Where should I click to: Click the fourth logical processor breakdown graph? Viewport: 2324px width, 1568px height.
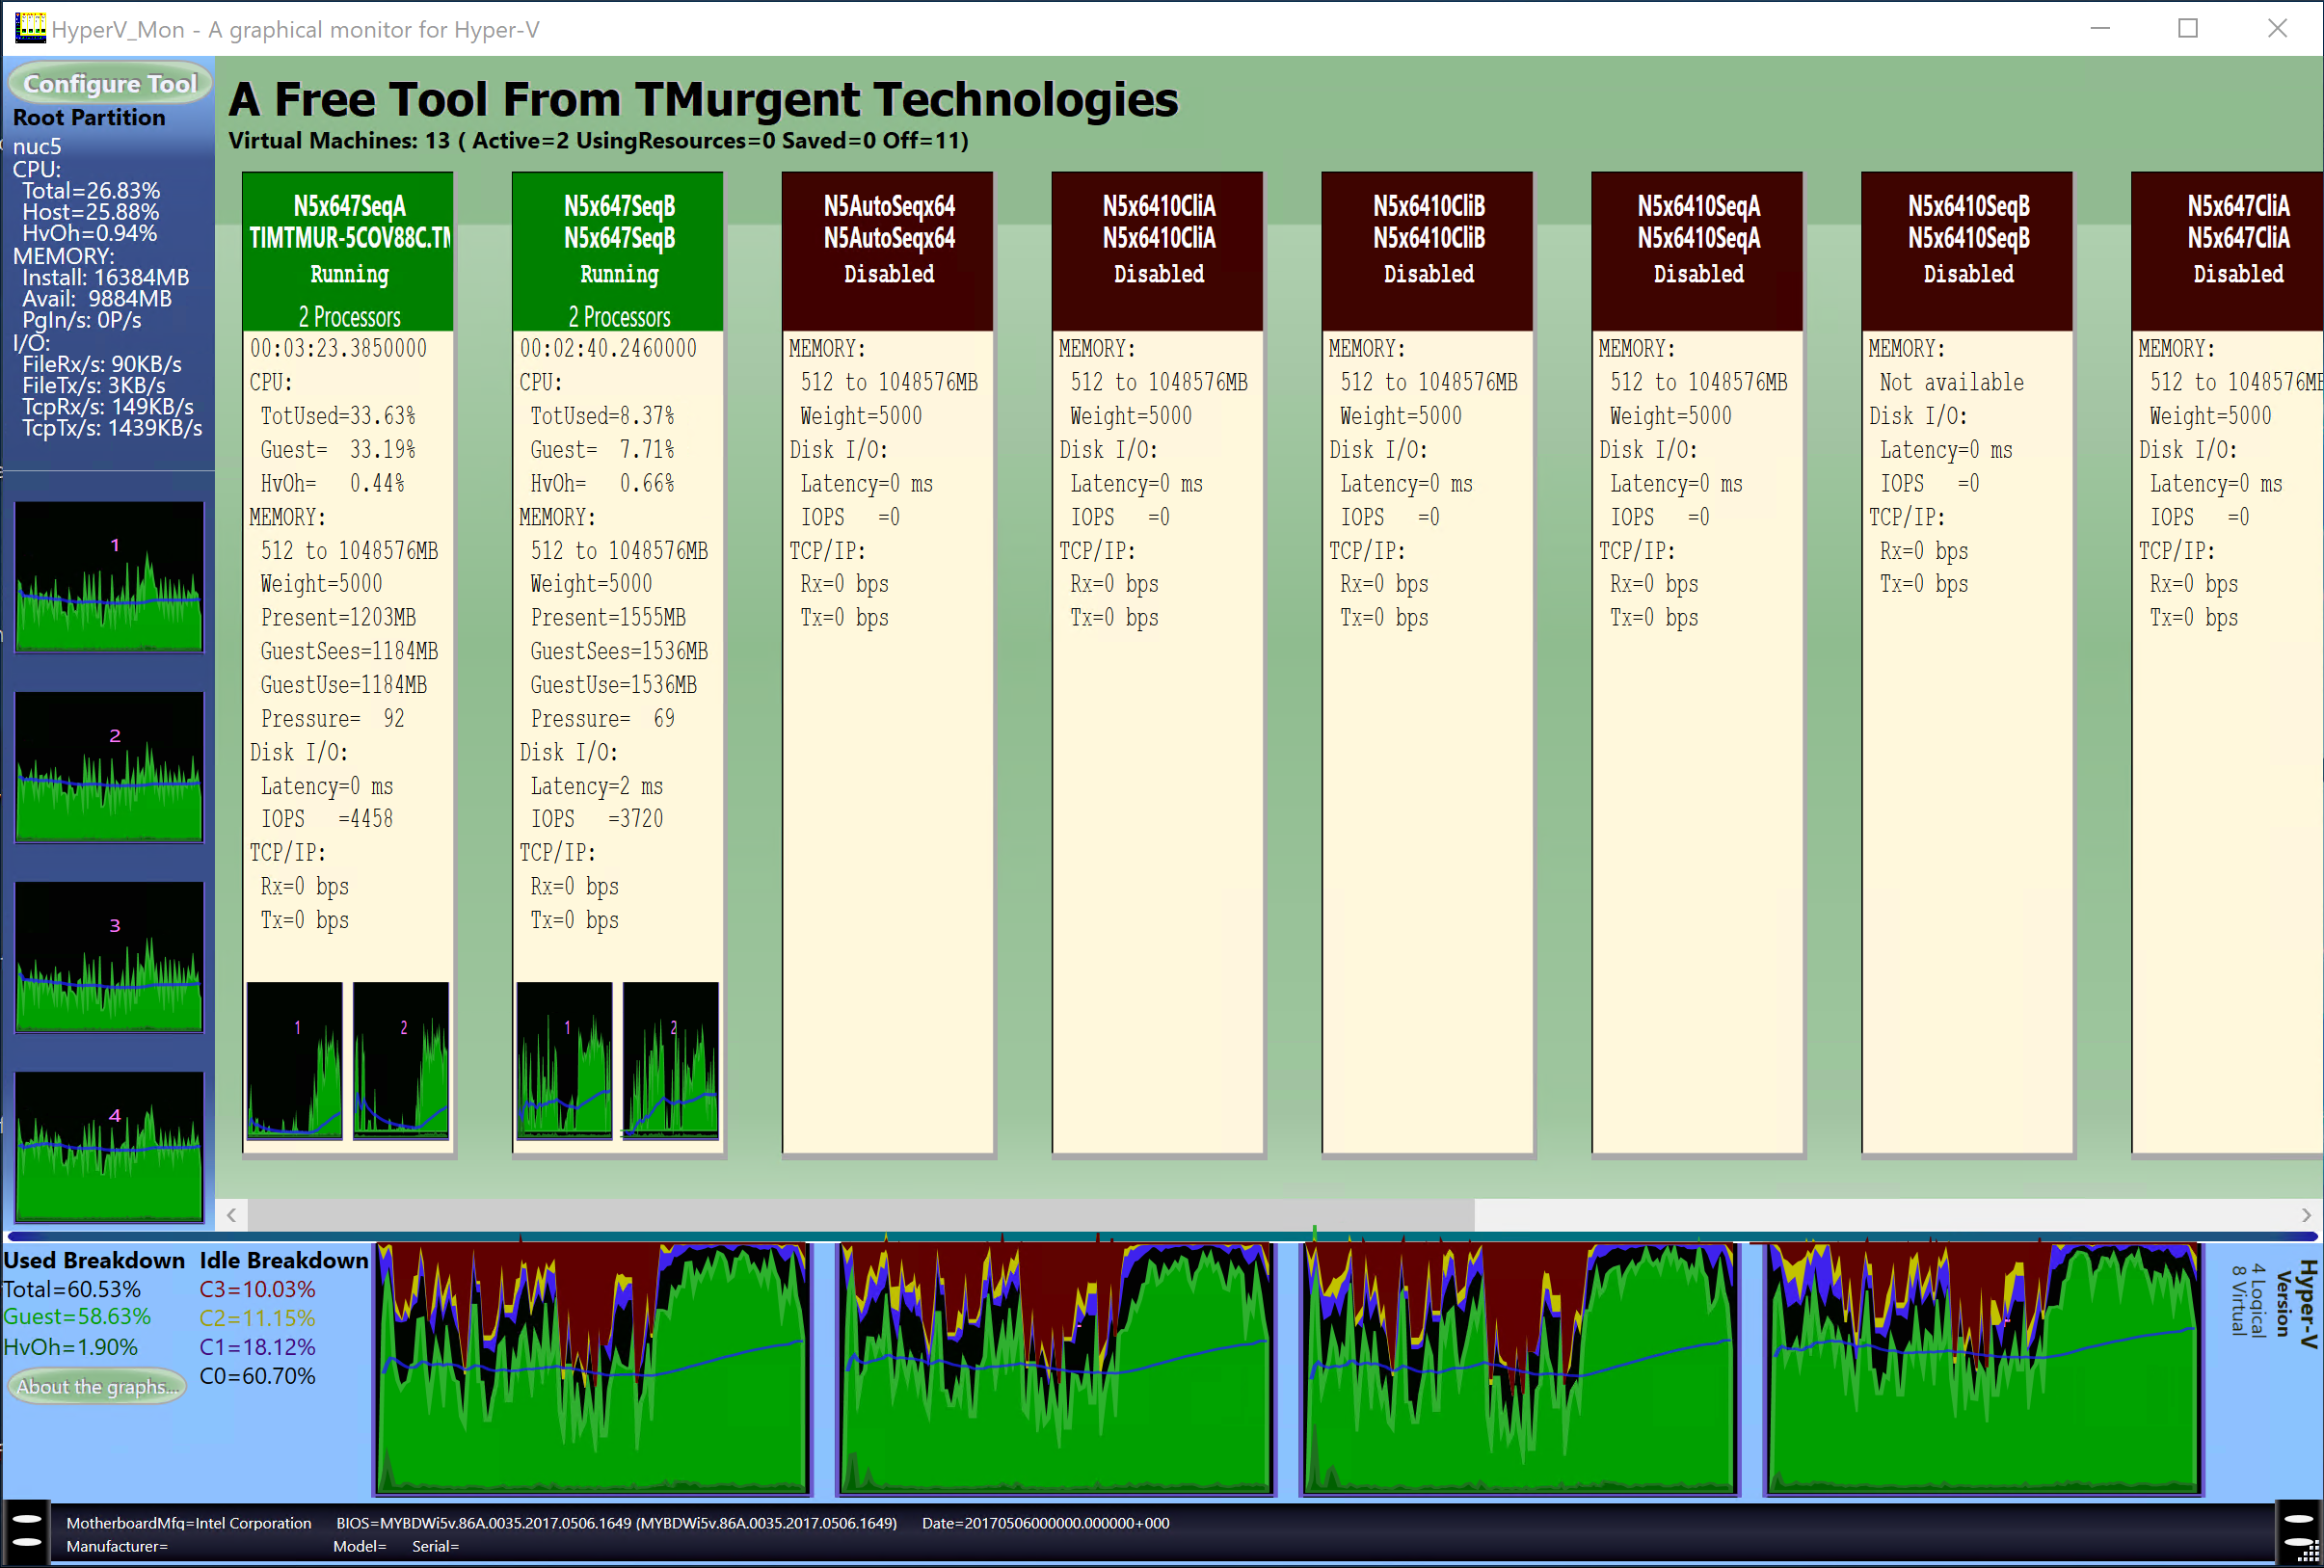coord(1984,1369)
